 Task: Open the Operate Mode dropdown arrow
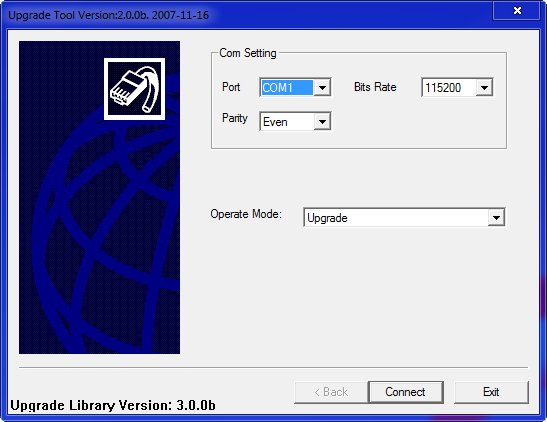(496, 218)
